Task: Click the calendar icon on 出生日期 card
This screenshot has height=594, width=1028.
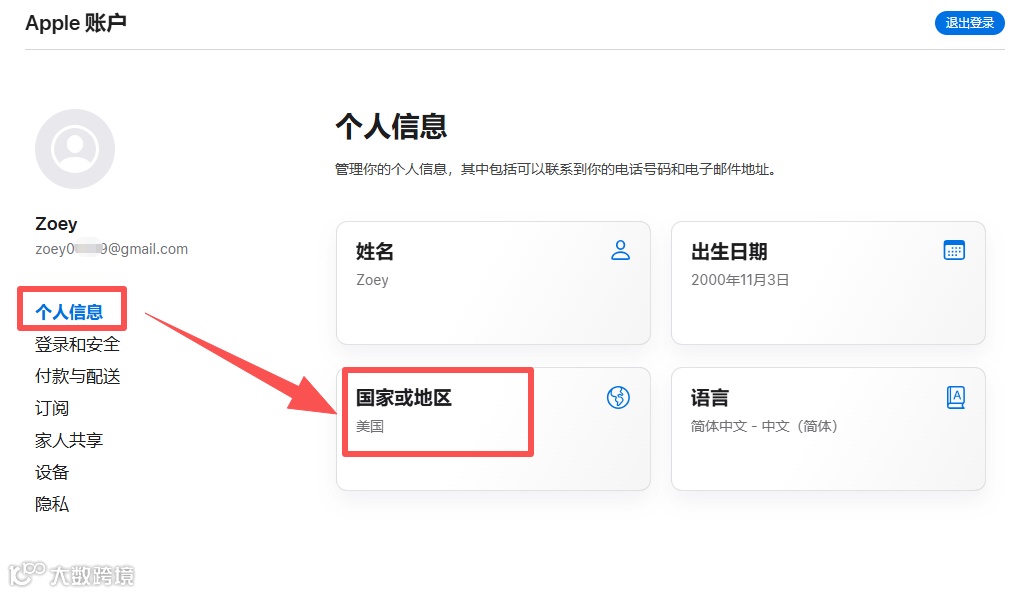Action: (x=954, y=250)
